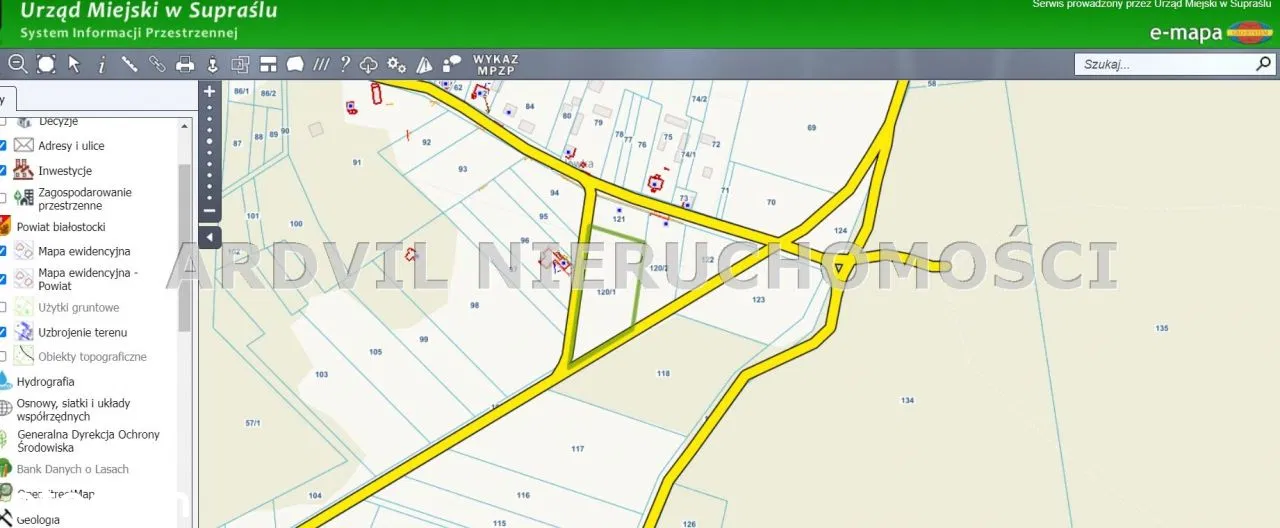Image resolution: width=1280 pixels, height=528 pixels.
Task: Click the Szukaj search field
Action: [x=1164, y=64]
